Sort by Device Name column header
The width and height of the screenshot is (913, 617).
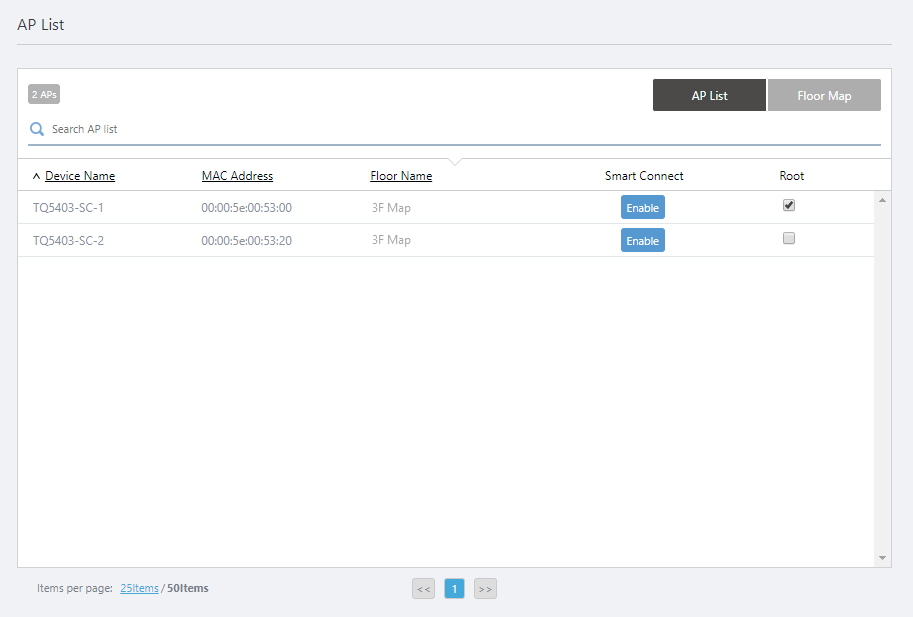pos(80,176)
